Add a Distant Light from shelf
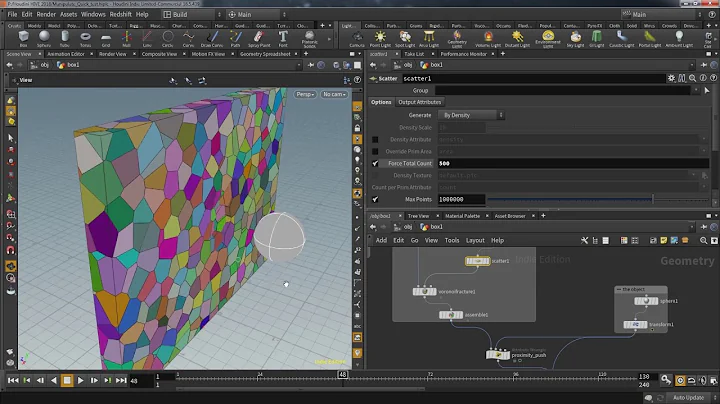Viewport: 720px width, 404px height. (x=518, y=39)
